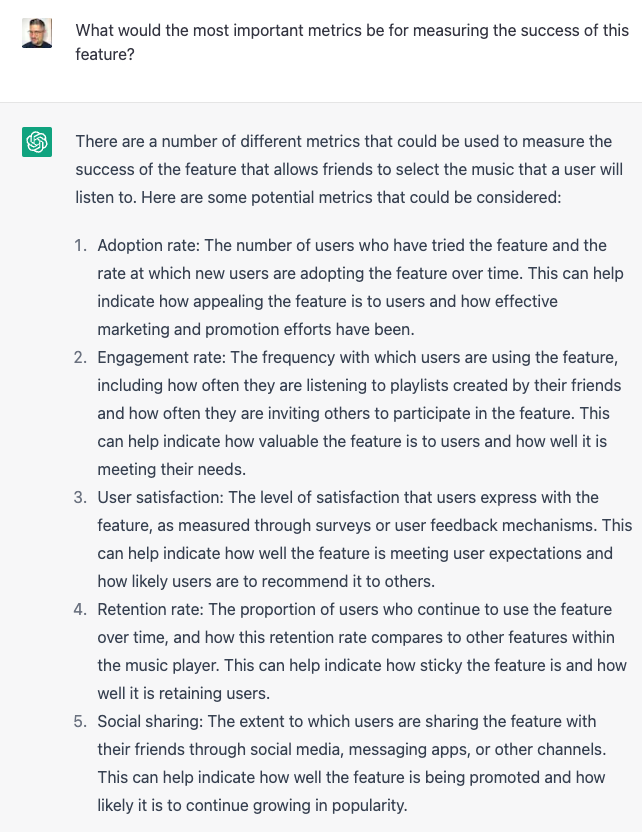Click the word 'feature?' in the user's question
The width and height of the screenshot is (642, 832).
tap(105, 54)
